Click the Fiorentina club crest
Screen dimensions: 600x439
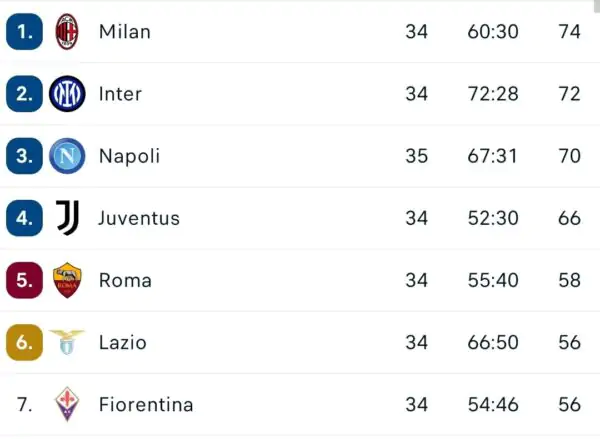tap(67, 404)
